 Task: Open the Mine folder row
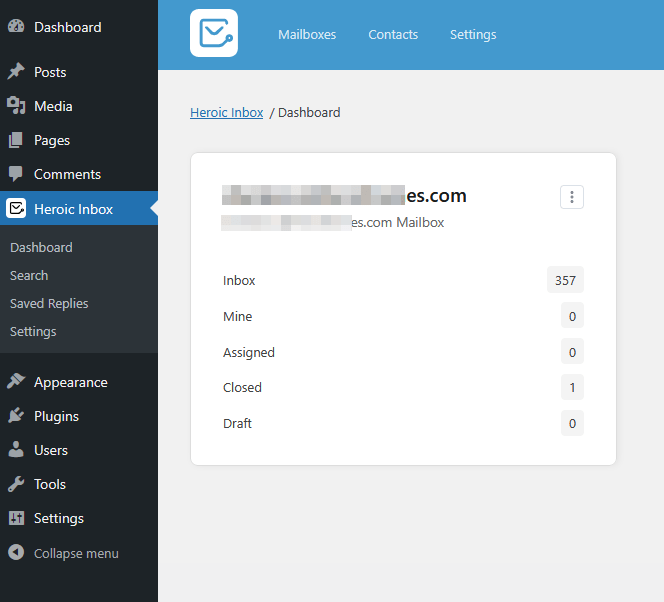click(403, 316)
